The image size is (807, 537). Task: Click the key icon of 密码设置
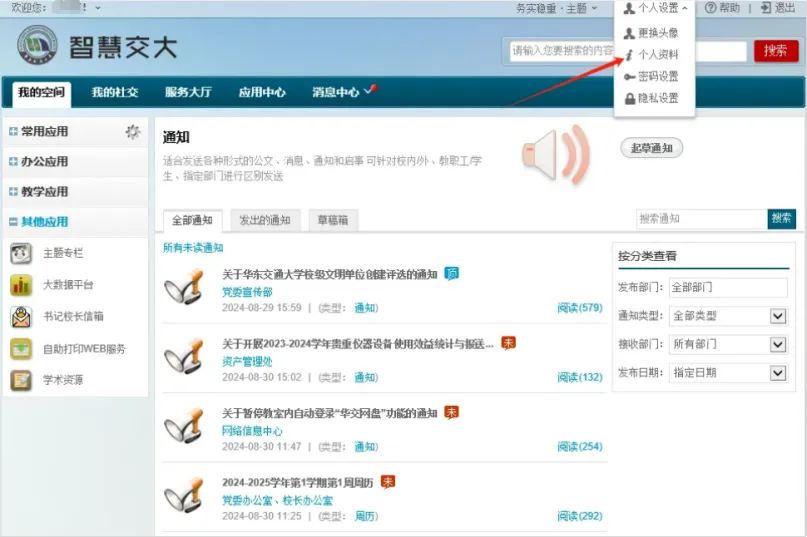pyautogui.click(x=629, y=77)
